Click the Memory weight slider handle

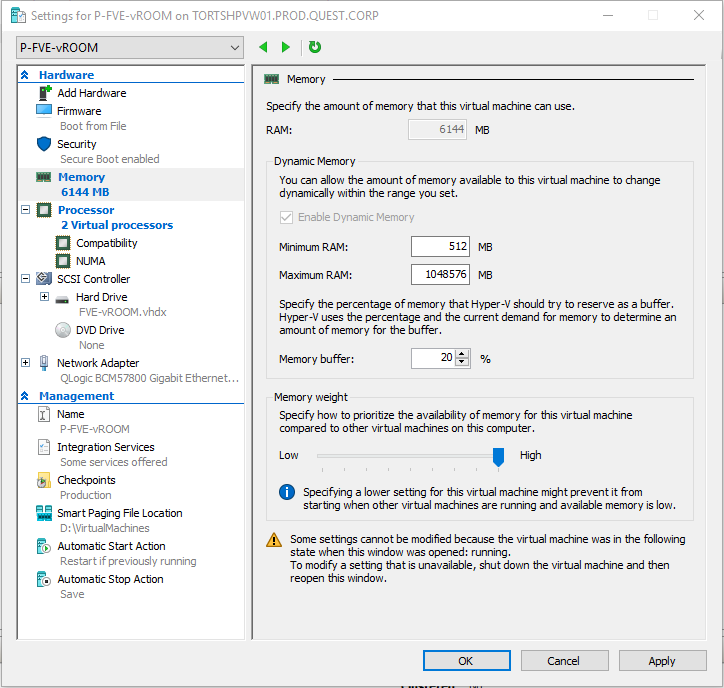[498, 456]
